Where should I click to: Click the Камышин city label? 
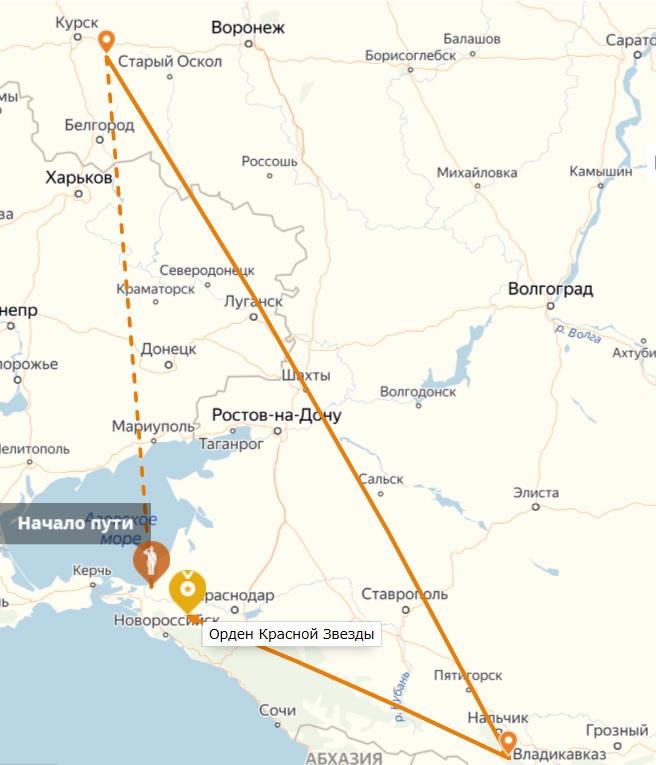600,171
